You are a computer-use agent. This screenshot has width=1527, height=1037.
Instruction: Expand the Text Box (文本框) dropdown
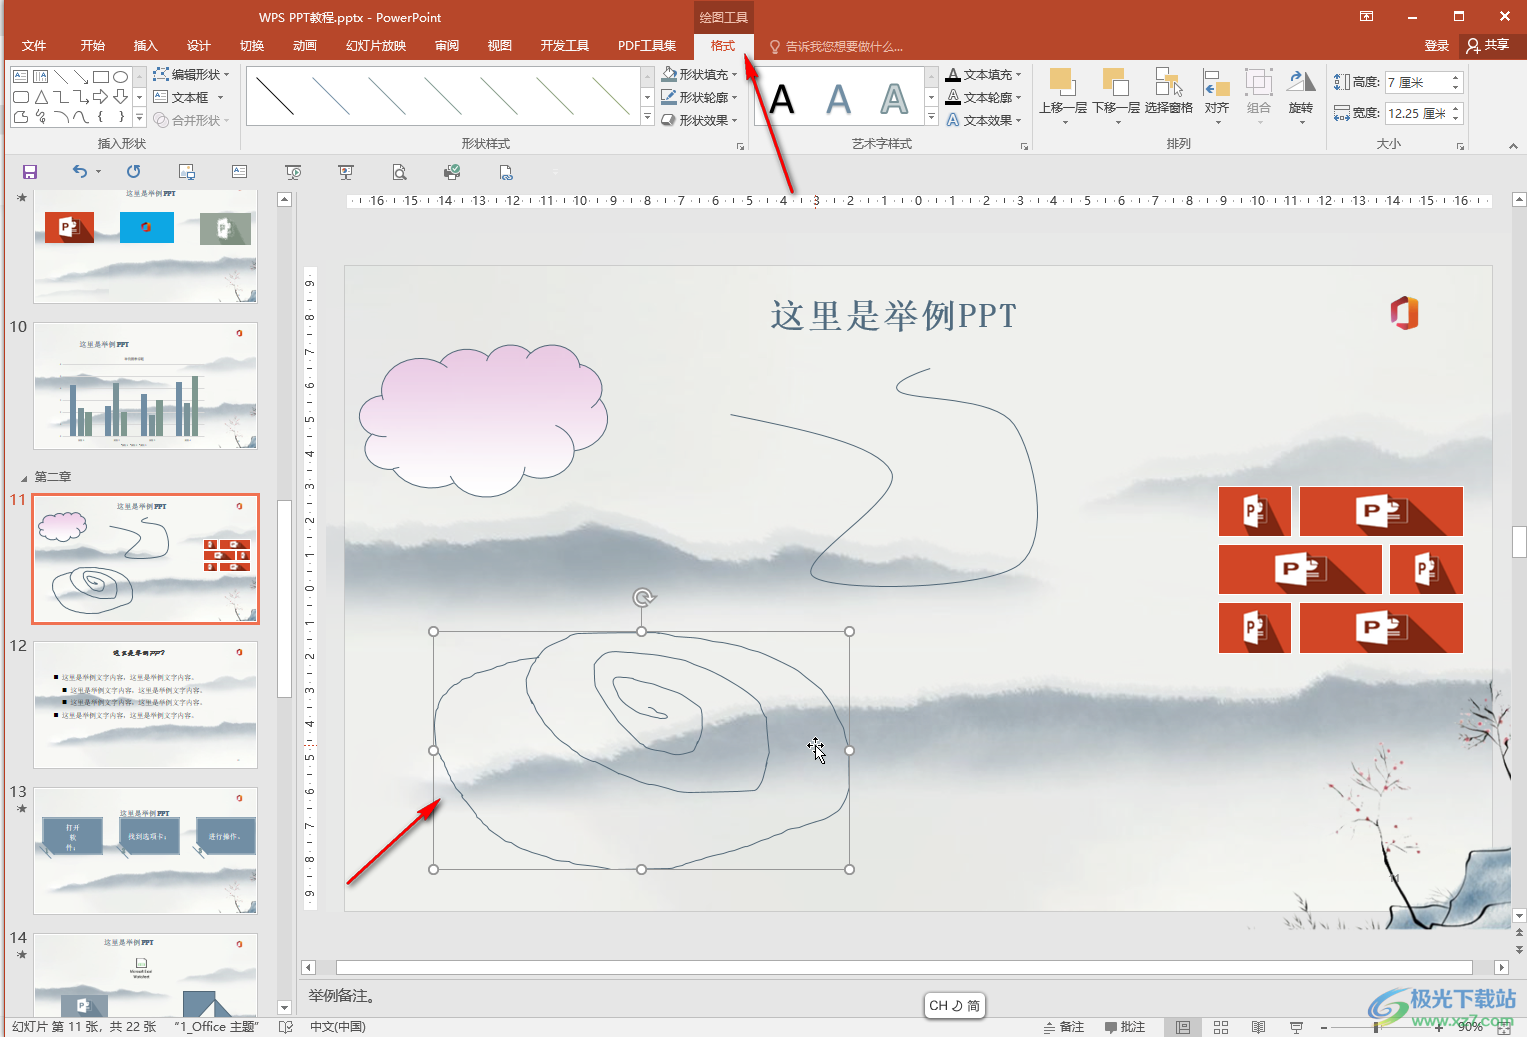pyautogui.click(x=220, y=97)
